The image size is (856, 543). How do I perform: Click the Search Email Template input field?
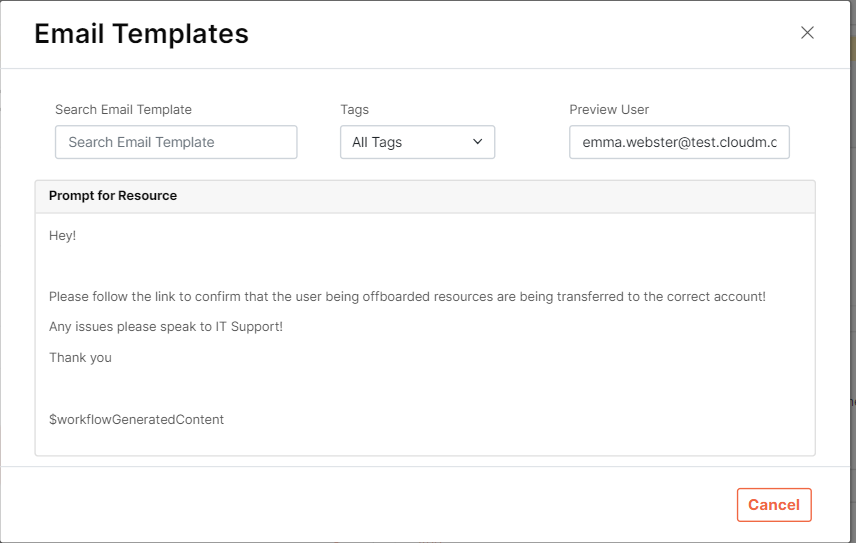[x=176, y=142]
